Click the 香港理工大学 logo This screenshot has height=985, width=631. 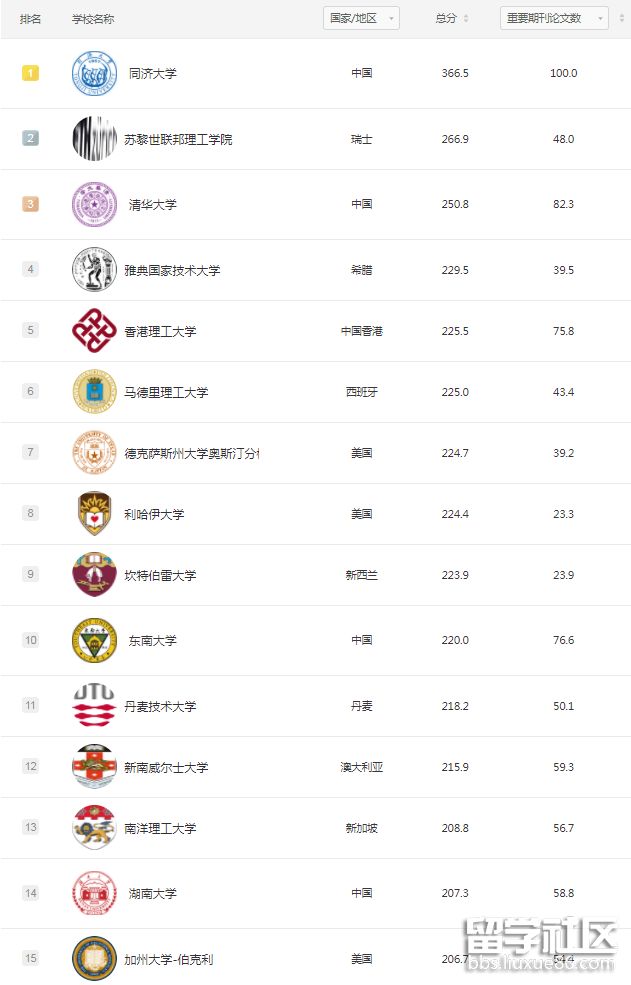94,331
